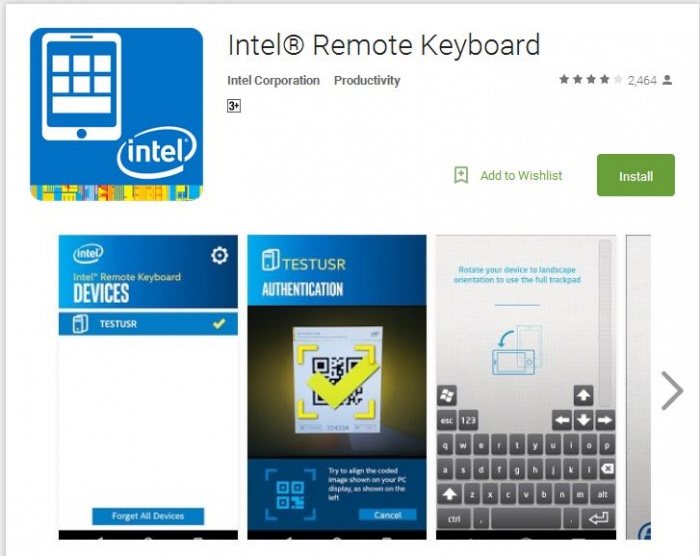Screen dimensions: 700x556
Task: Click the backspace key on keyboard screenshot
Action: [607, 468]
